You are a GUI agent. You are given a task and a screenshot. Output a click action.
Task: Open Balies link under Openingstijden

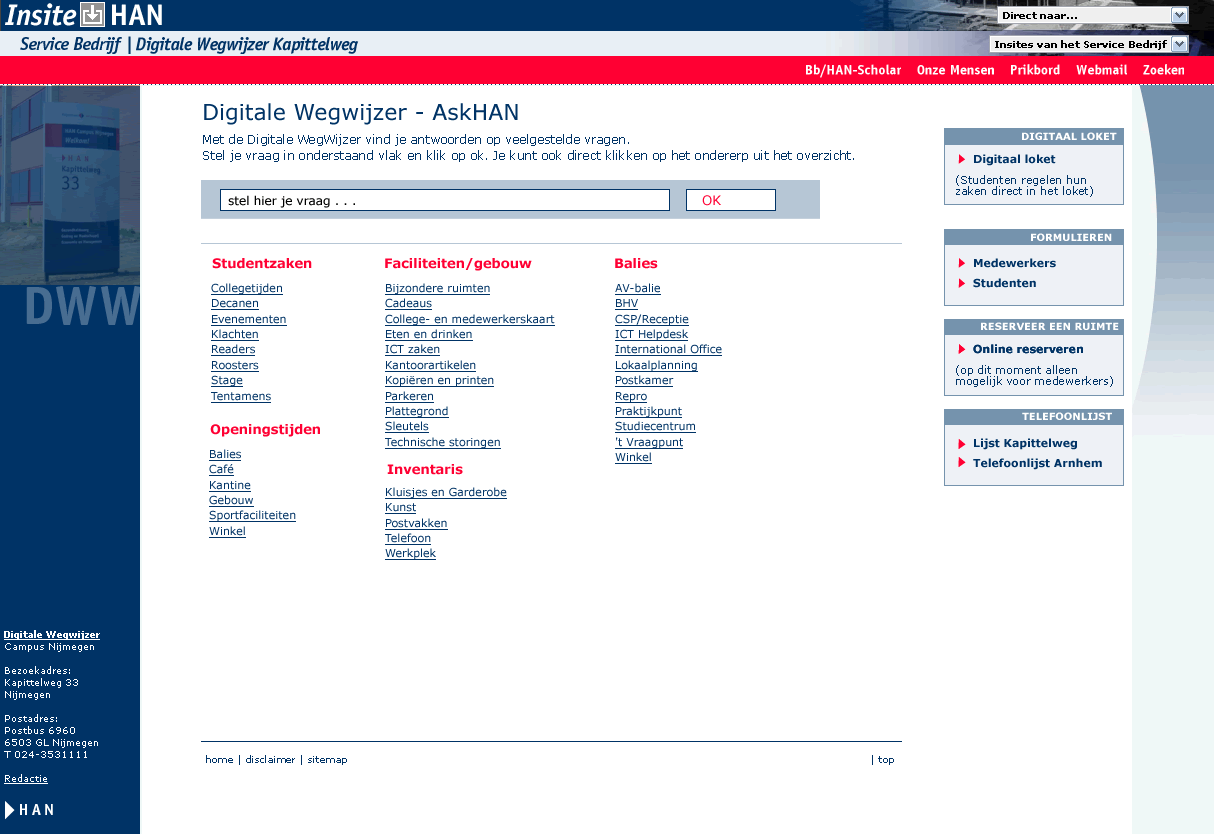pyautogui.click(x=225, y=454)
